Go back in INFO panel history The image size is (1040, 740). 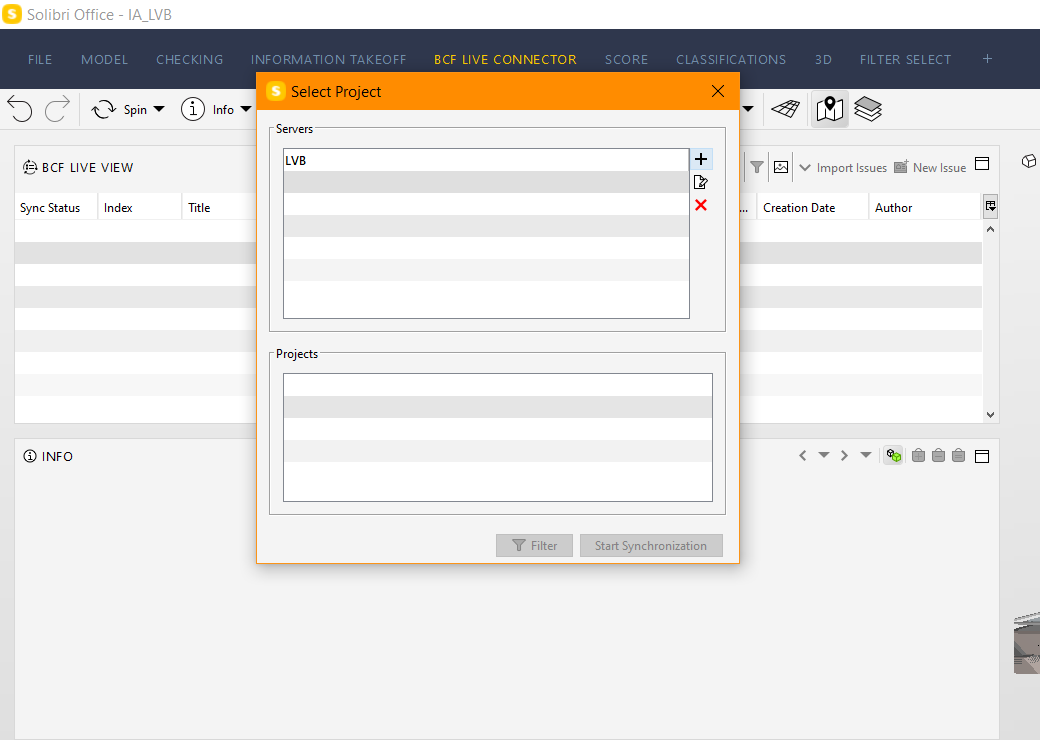[803, 456]
